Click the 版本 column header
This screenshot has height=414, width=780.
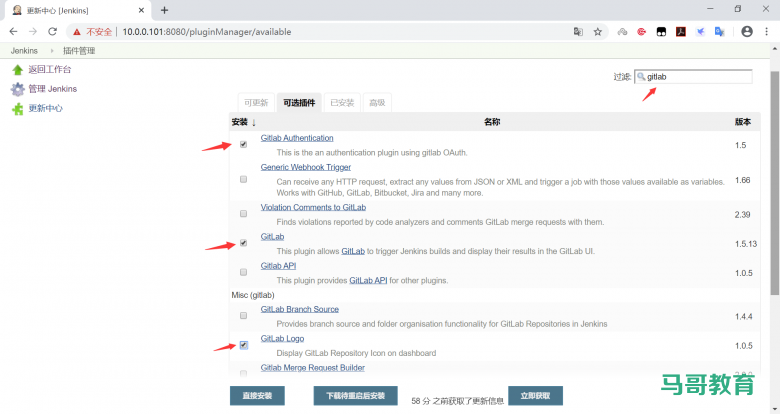pos(743,122)
